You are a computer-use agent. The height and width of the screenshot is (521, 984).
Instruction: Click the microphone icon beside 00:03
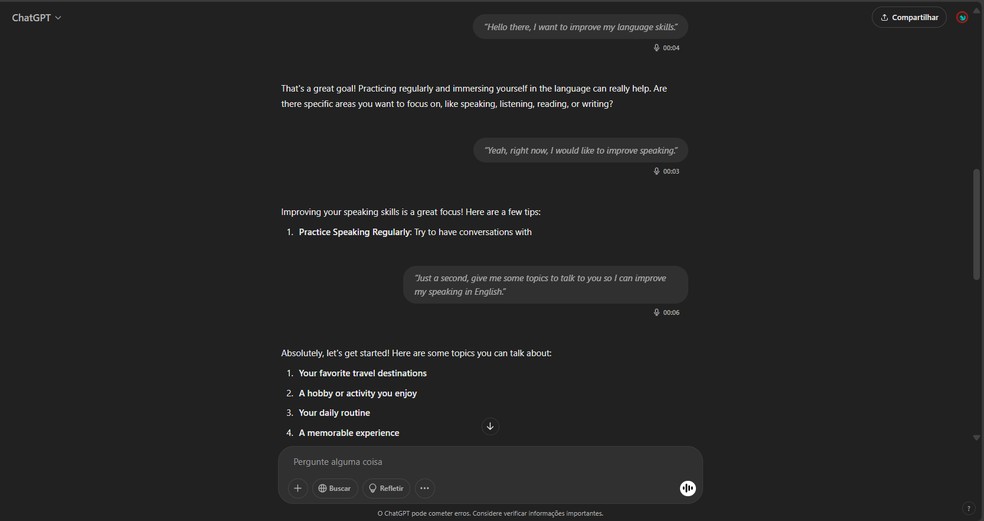[657, 172]
